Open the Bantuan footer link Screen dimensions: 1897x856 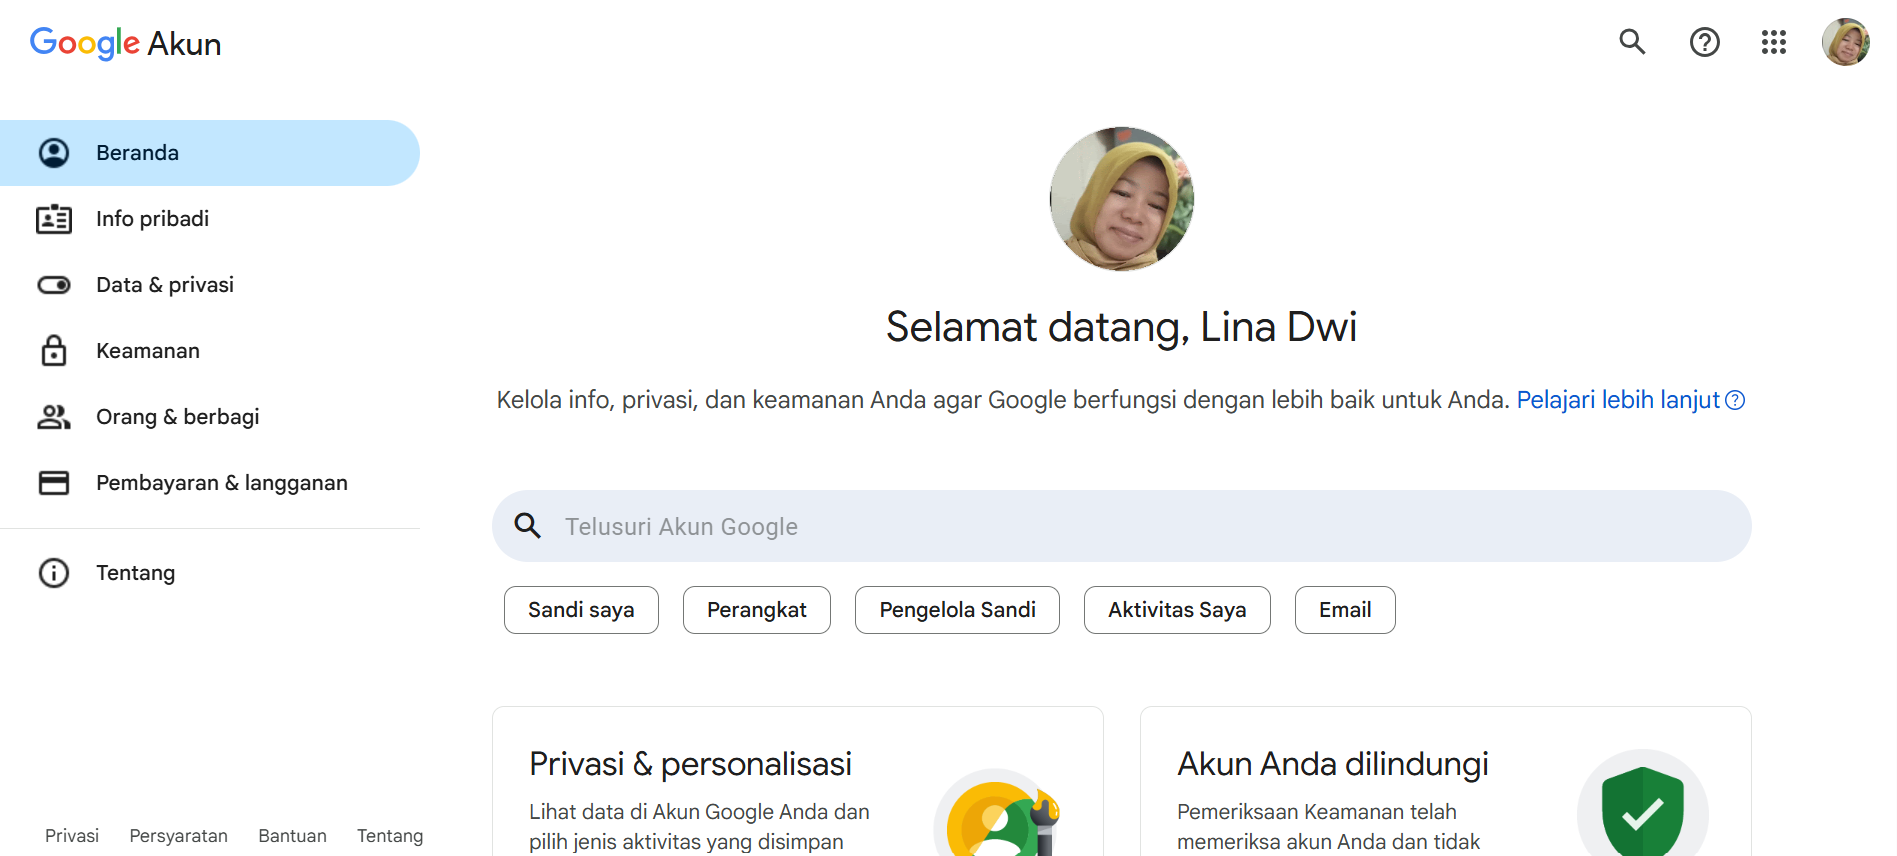[292, 836]
